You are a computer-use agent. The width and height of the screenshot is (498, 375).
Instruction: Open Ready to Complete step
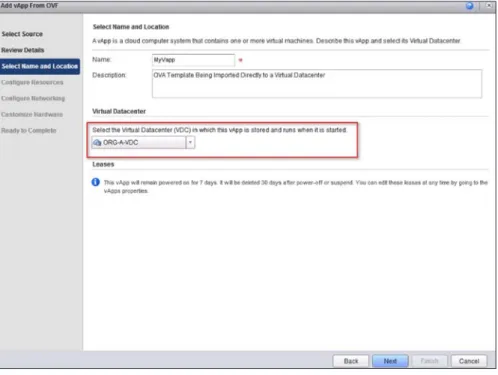29,130
